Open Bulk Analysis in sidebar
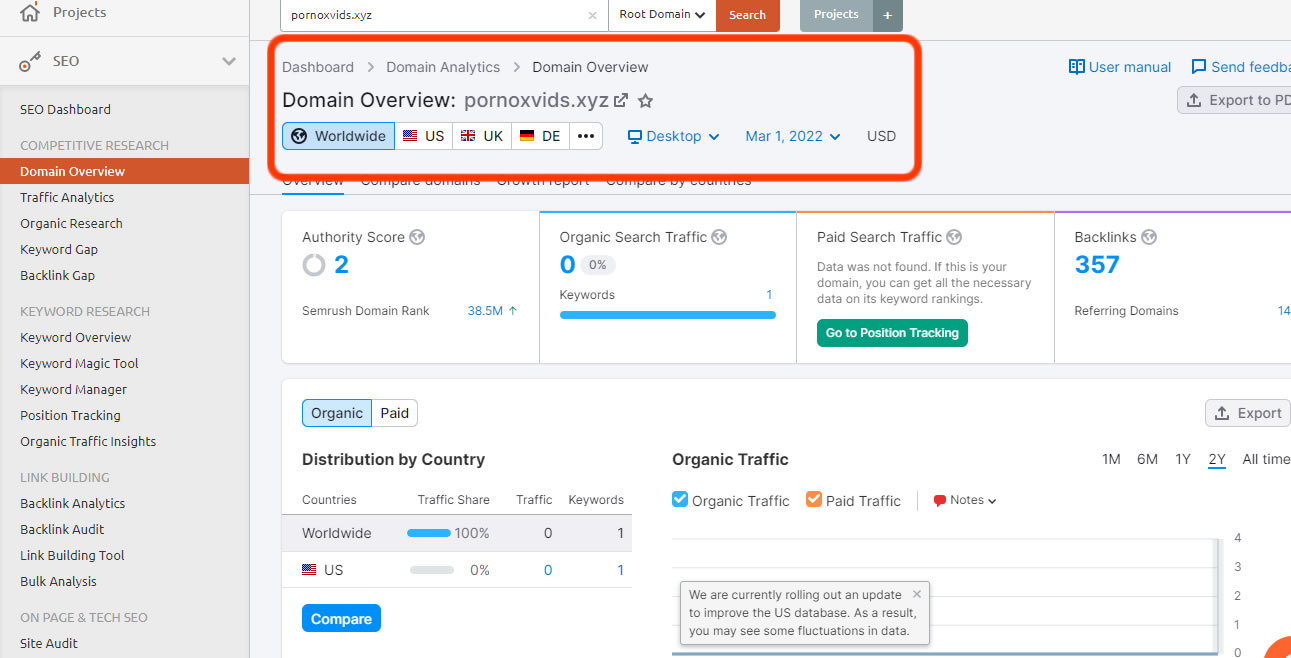 (58, 581)
